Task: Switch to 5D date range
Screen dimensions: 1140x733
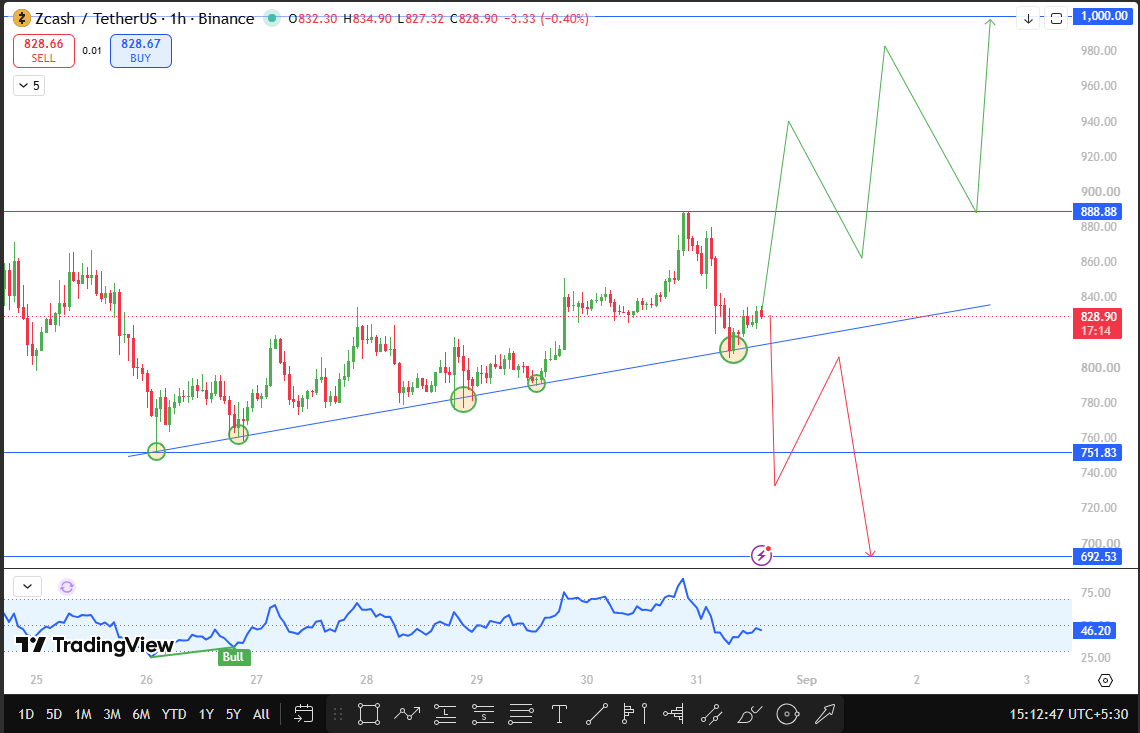Action: [x=54, y=714]
